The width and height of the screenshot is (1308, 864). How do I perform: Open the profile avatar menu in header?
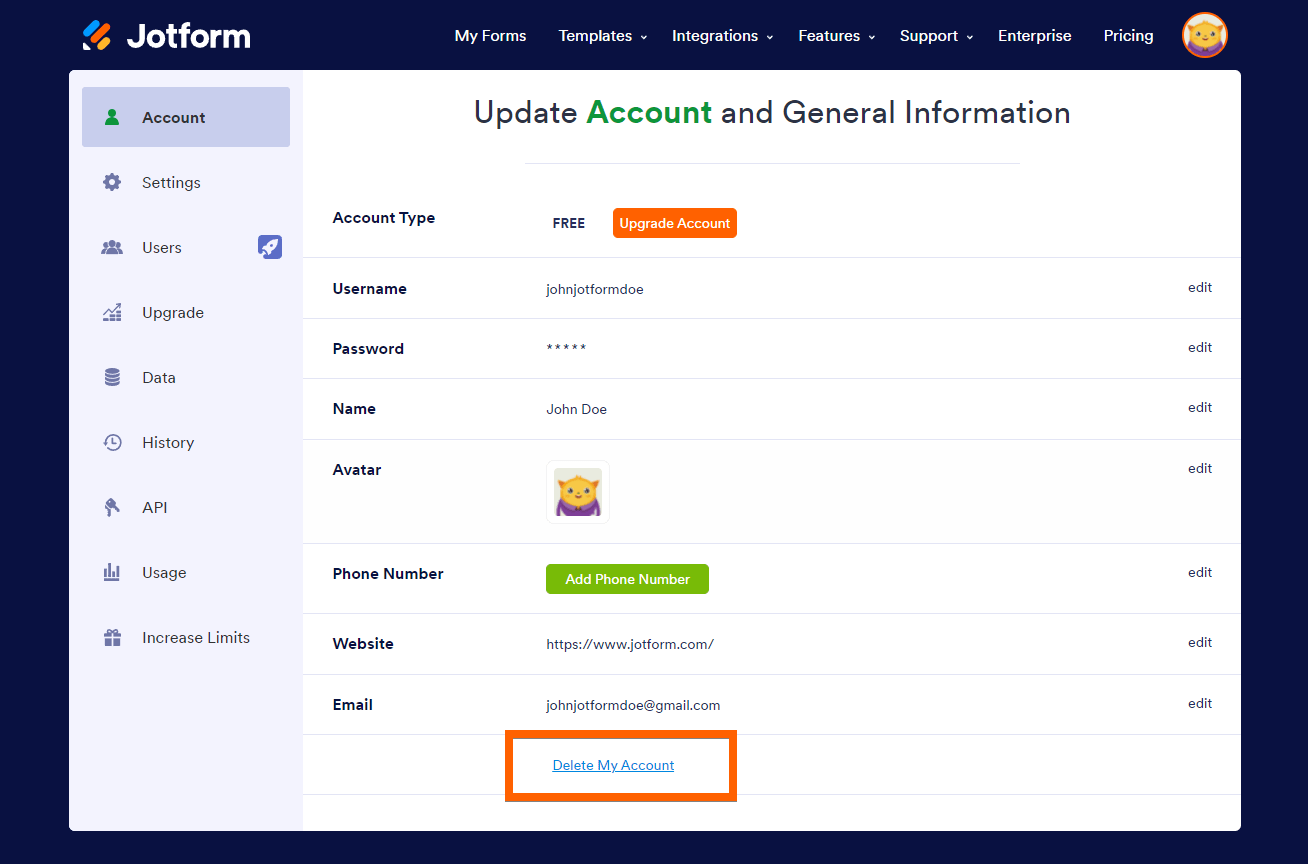[1205, 35]
